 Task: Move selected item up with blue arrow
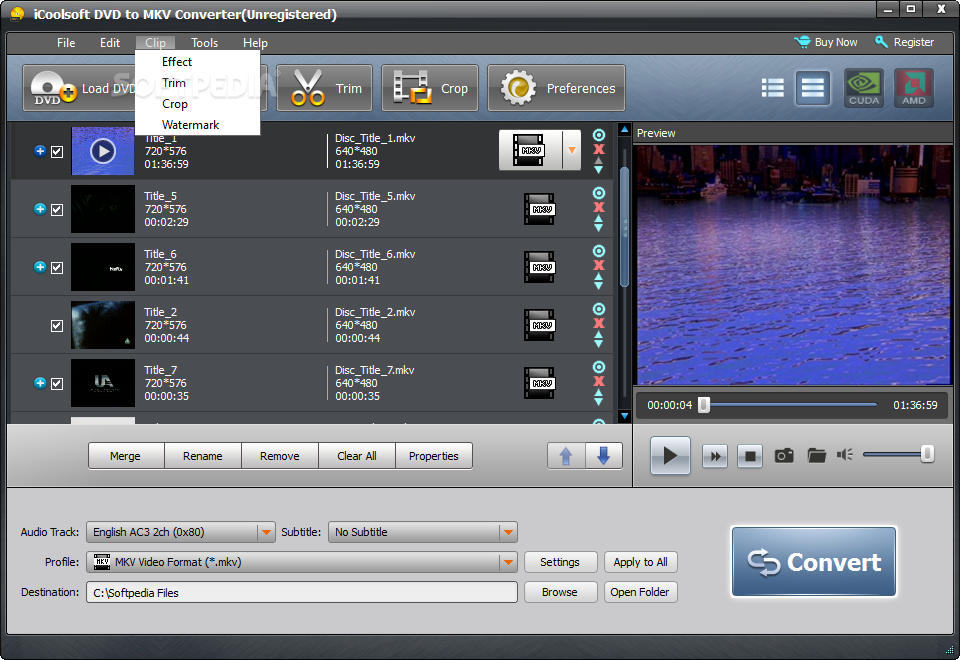click(x=566, y=456)
